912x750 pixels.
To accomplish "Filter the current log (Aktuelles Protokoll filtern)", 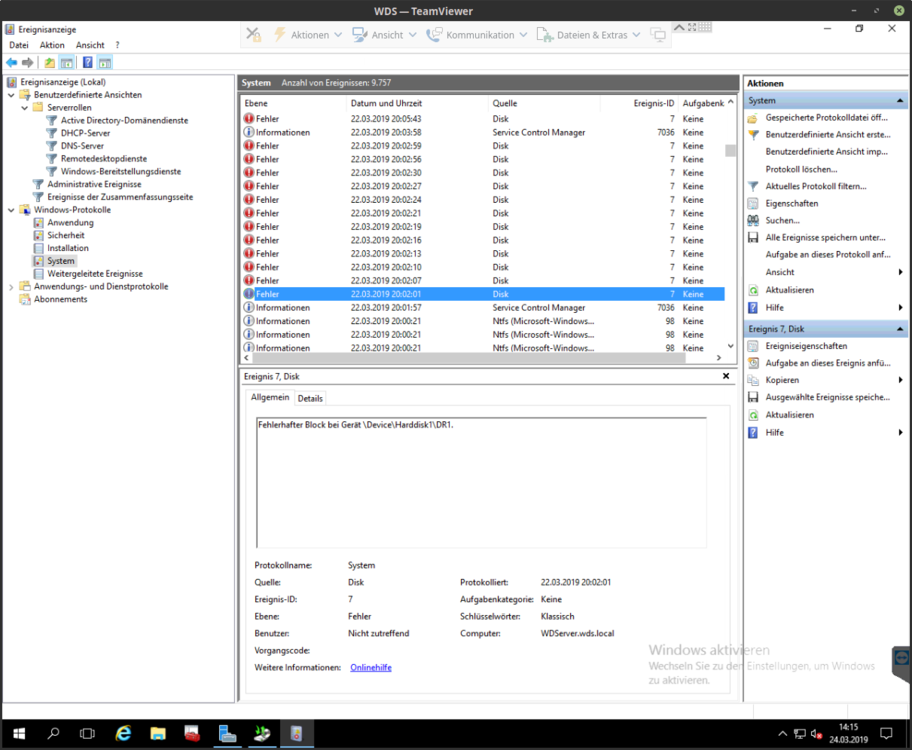I will click(815, 186).
